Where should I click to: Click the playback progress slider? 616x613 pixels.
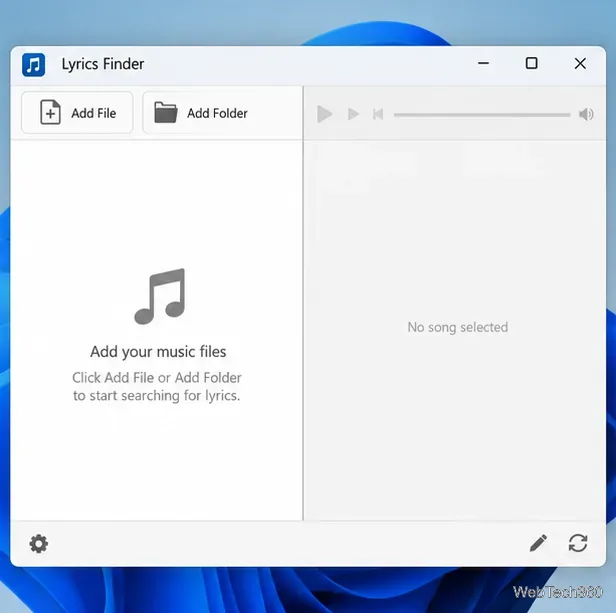coord(482,115)
